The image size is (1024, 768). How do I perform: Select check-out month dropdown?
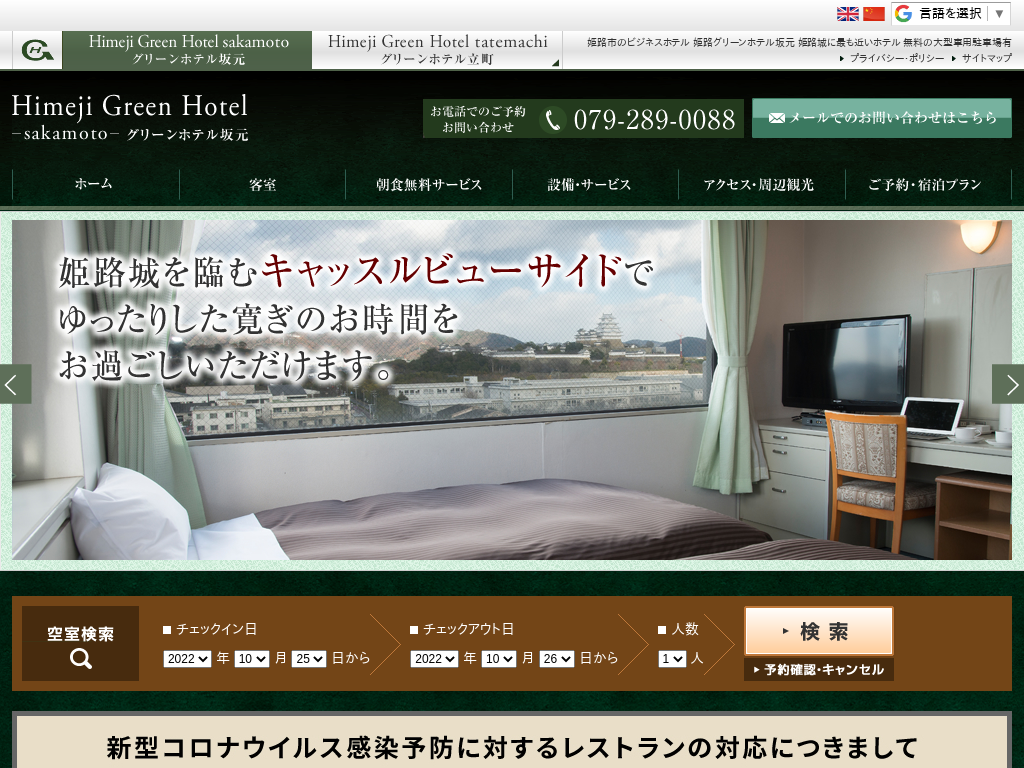[x=499, y=659]
